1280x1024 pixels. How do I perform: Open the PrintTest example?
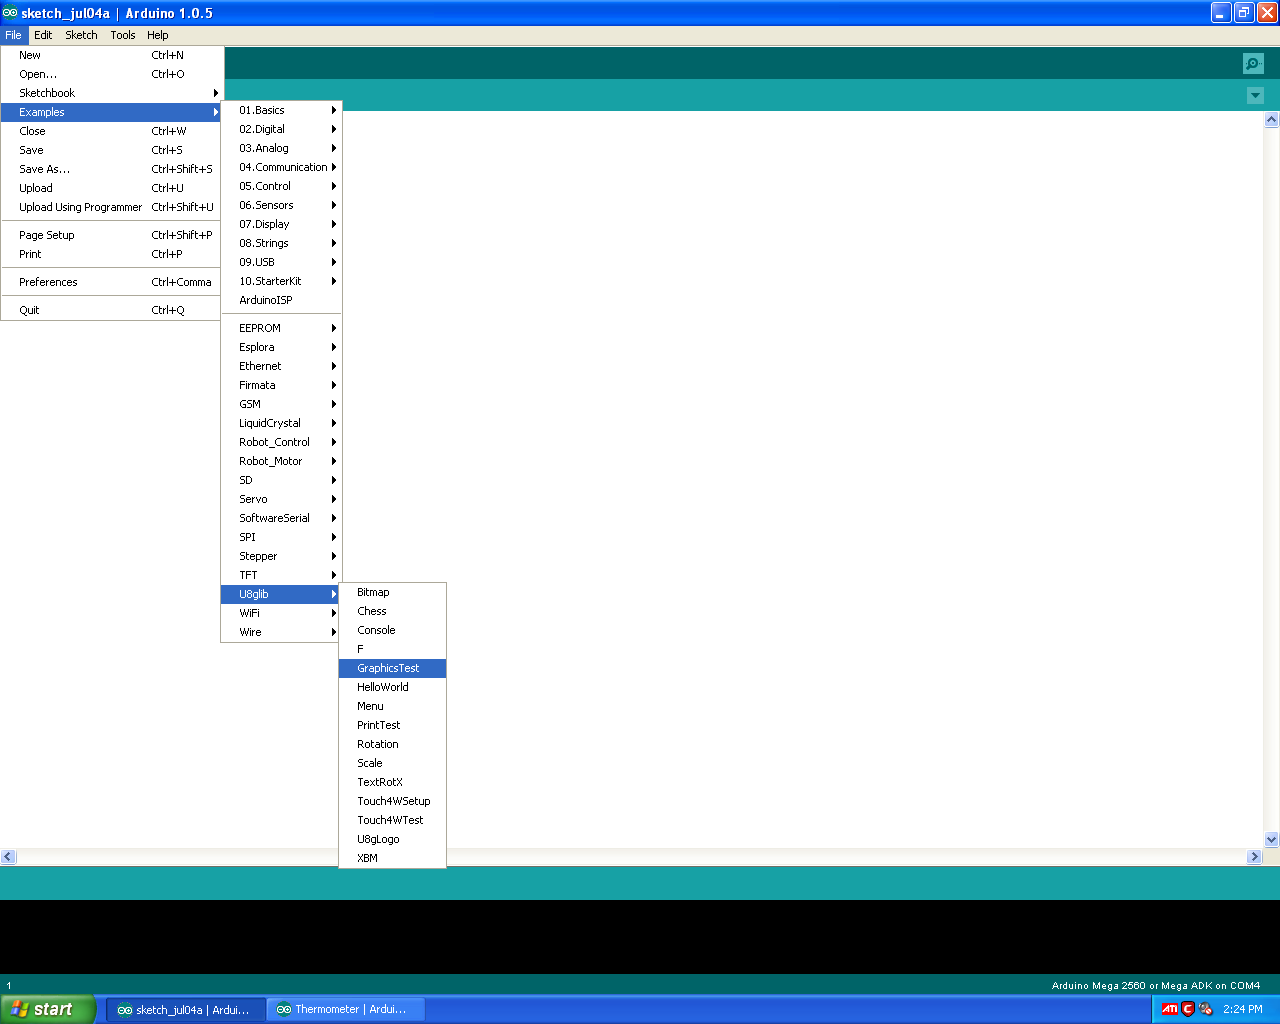pyautogui.click(x=393, y=725)
